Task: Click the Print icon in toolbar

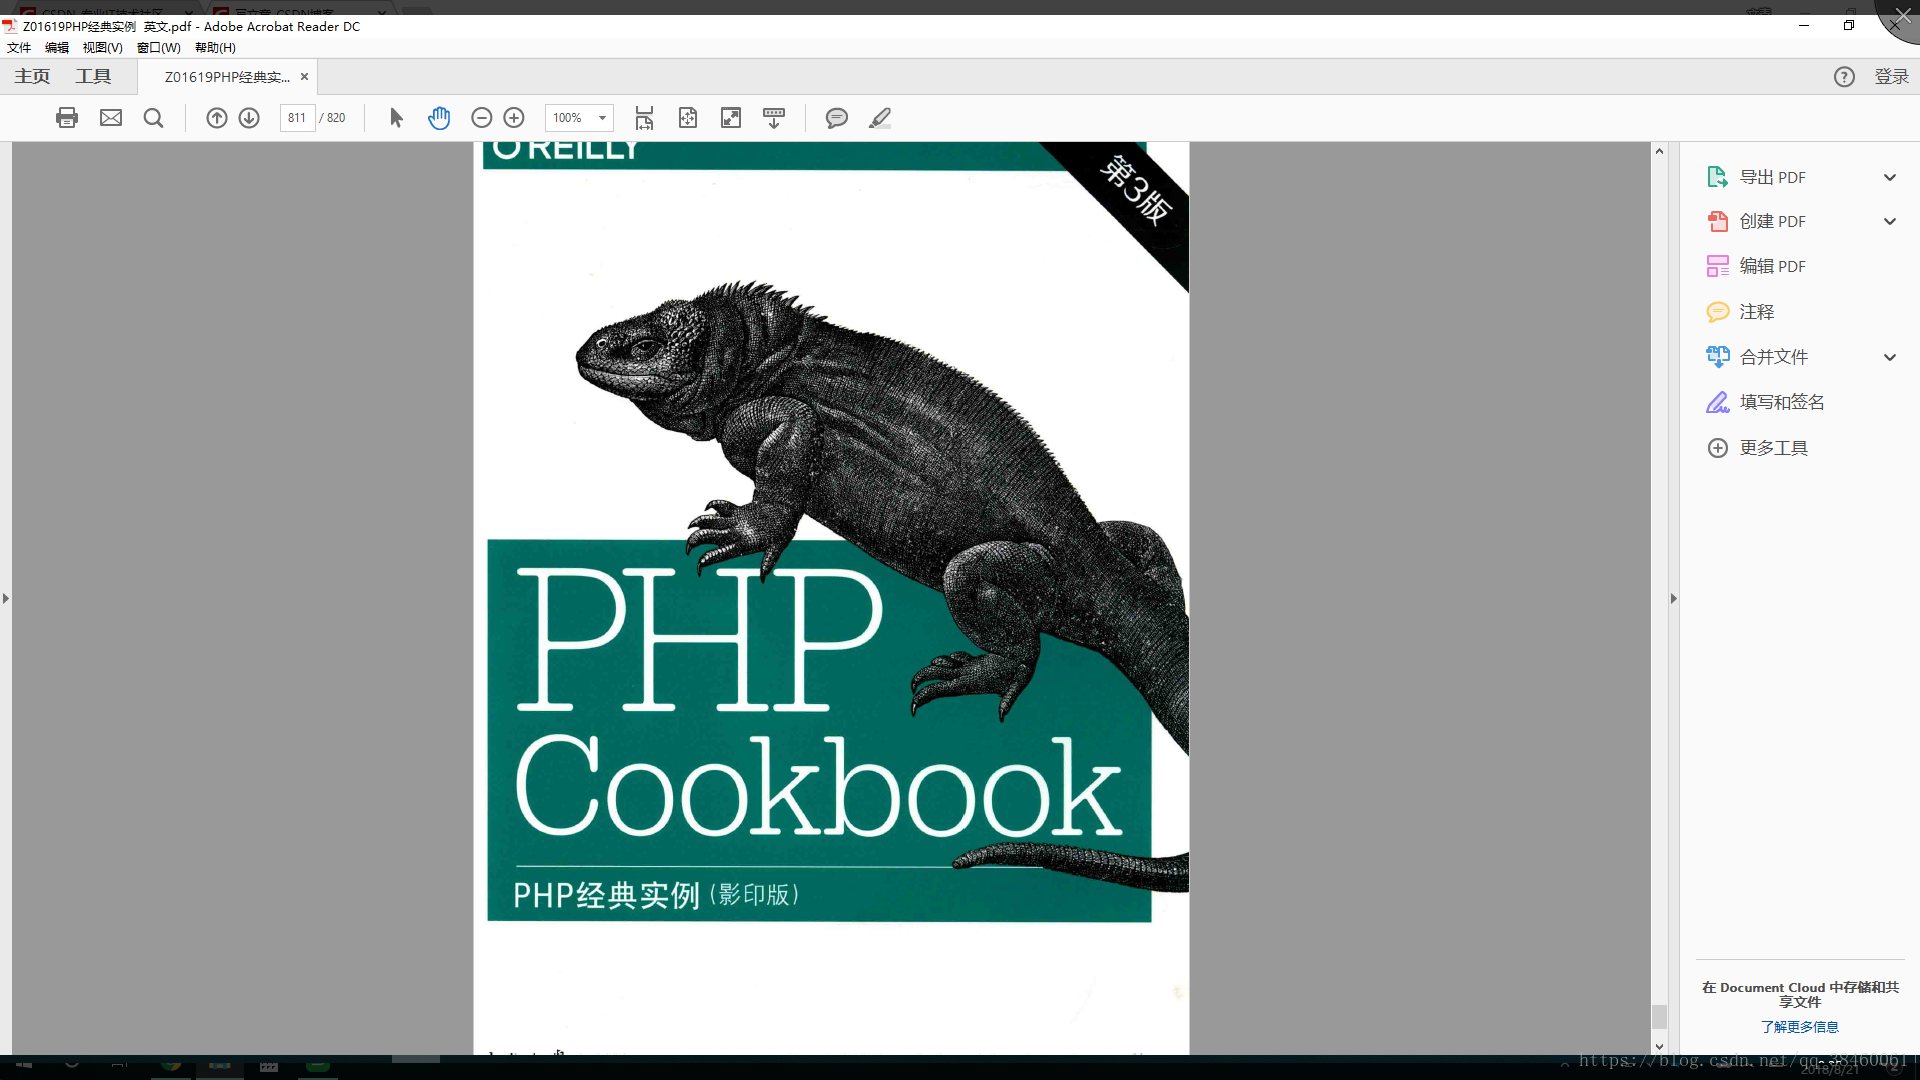Action: pos(67,118)
